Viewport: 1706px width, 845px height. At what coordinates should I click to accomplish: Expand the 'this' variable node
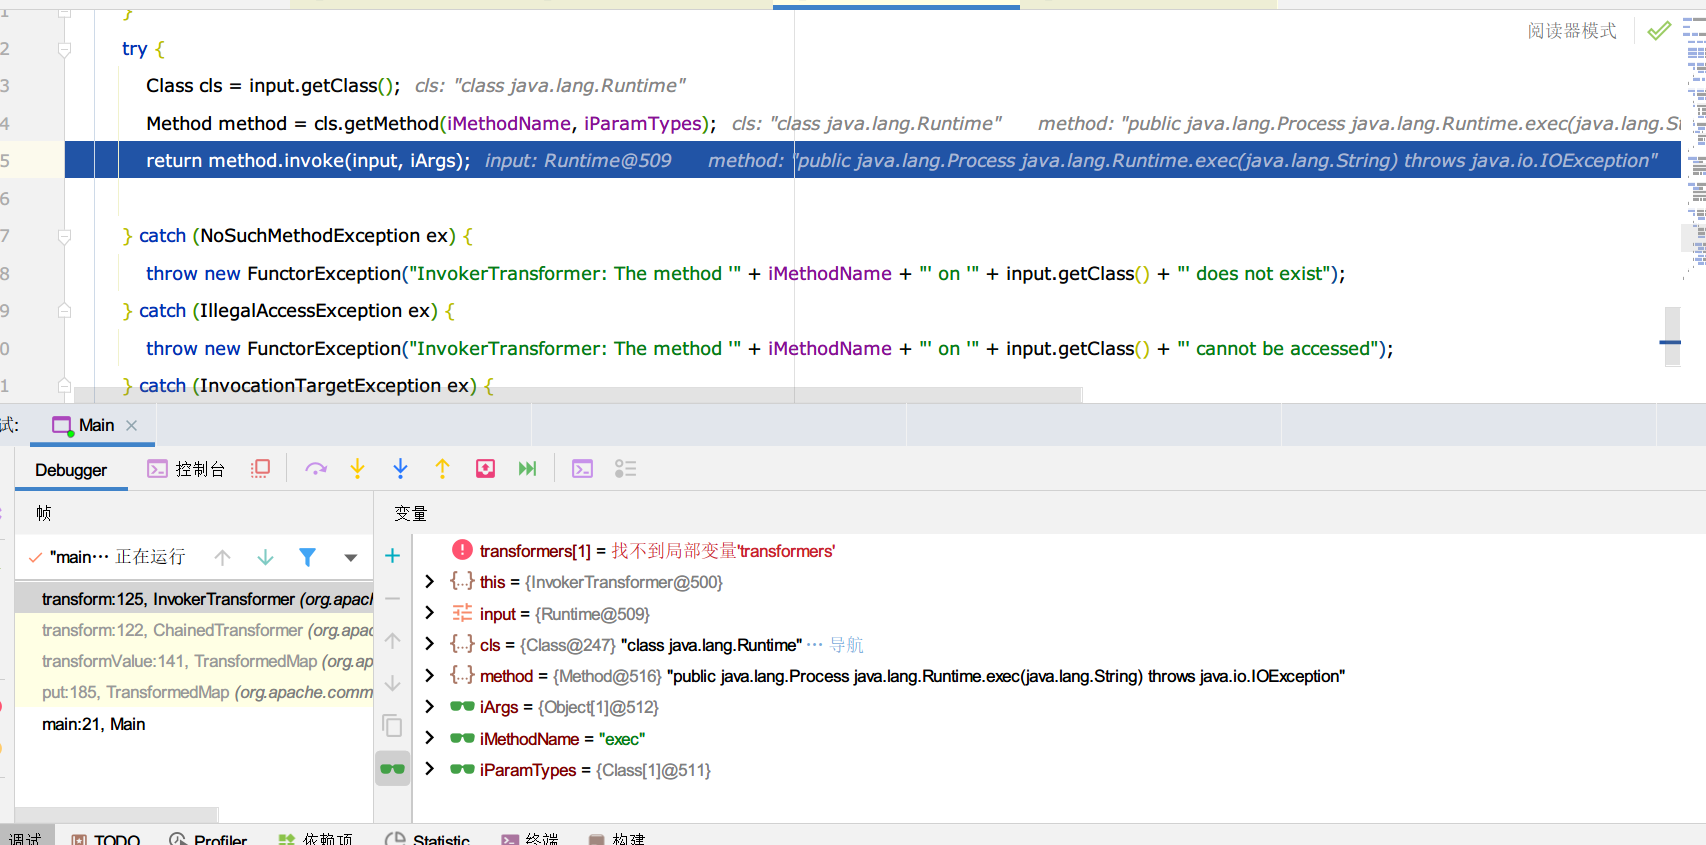[x=430, y=582]
